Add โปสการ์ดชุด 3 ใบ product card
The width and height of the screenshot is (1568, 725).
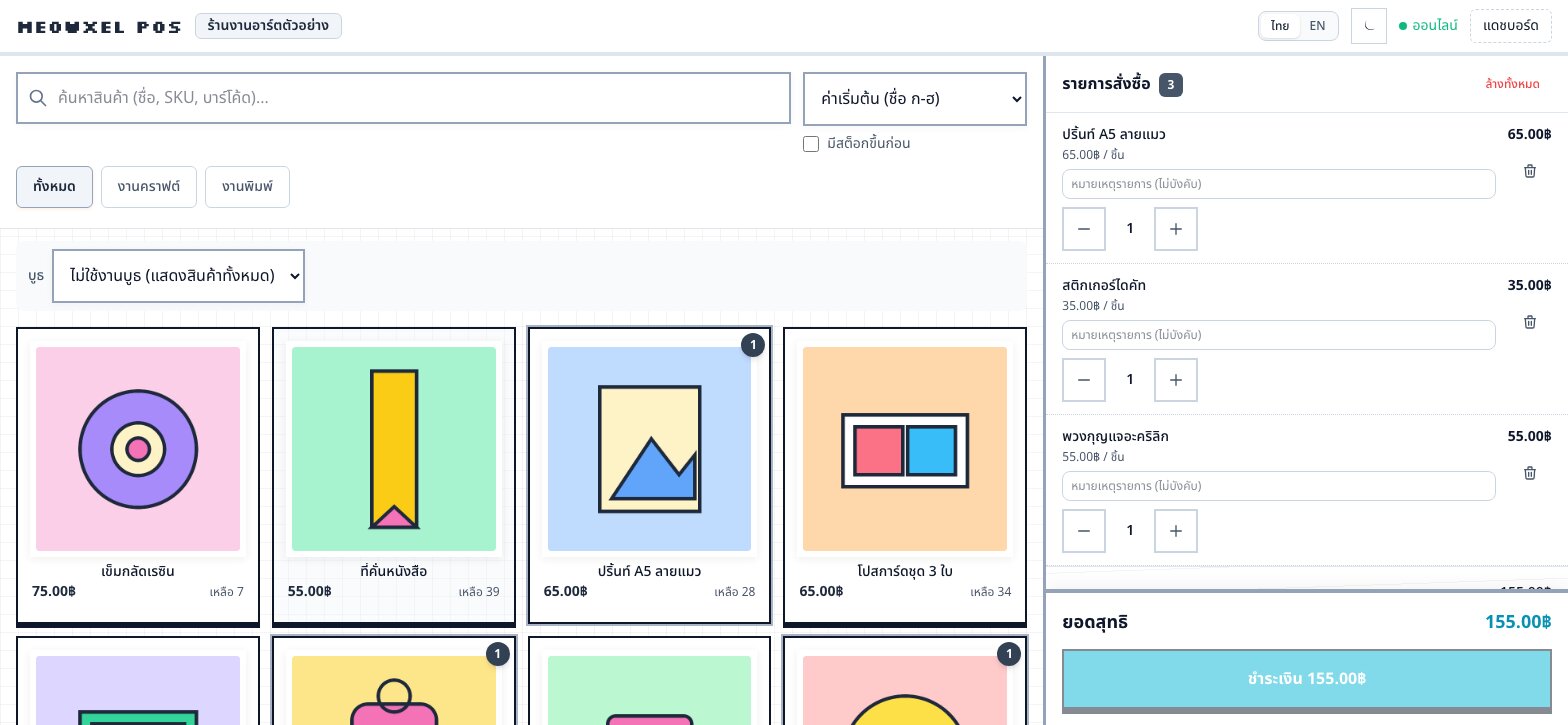[905, 476]
